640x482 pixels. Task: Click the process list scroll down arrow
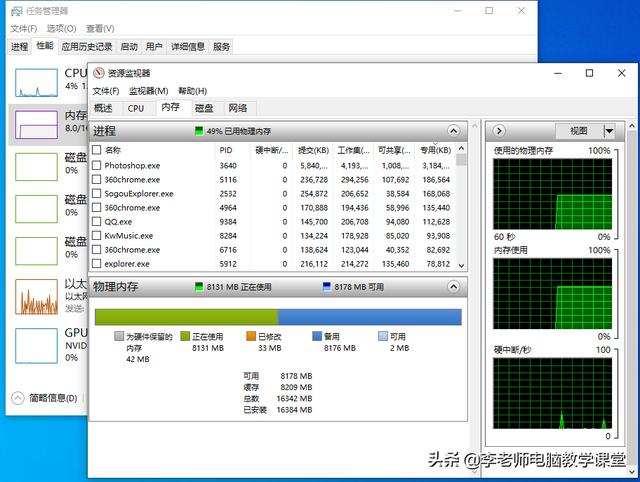[461, 266]
